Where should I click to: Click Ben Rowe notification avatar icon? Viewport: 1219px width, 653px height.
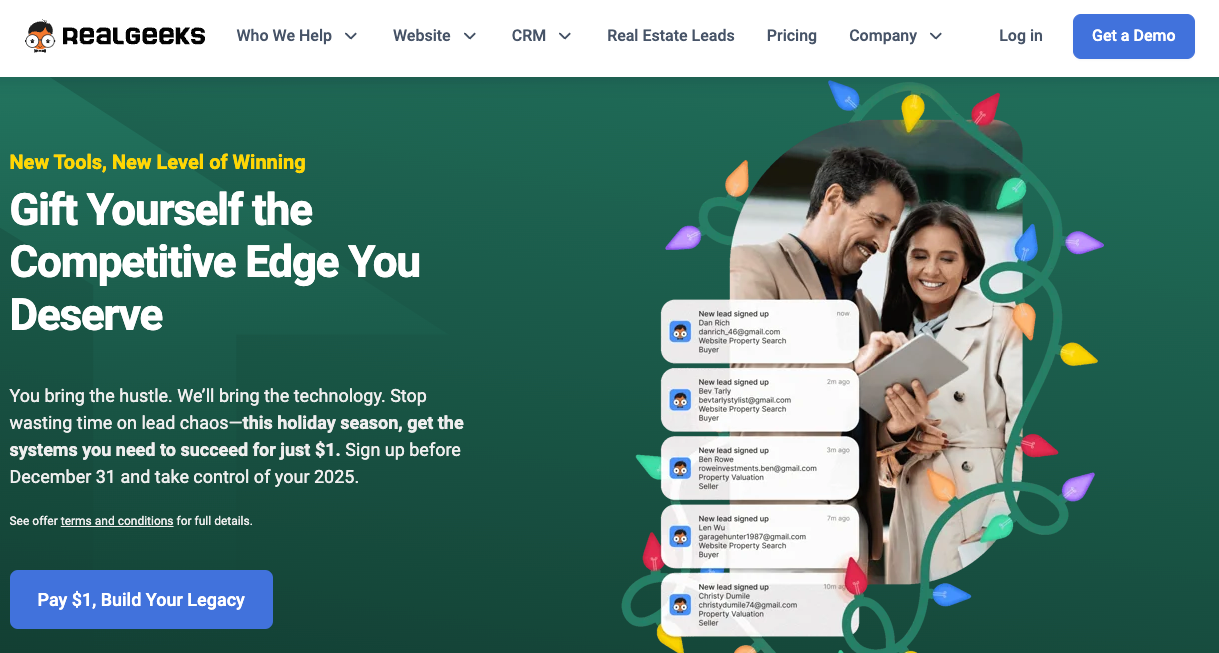pyautogui.click(x=681, y=468)
